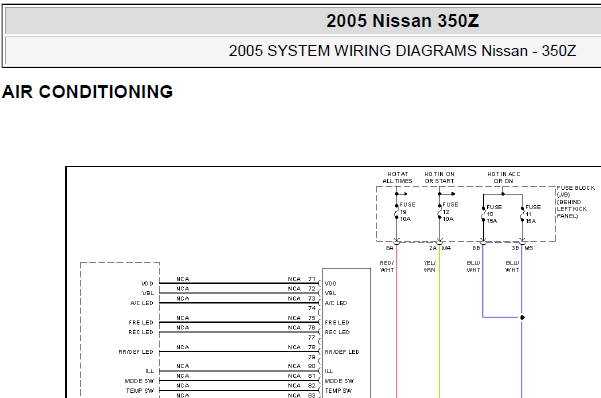Screen dimensions: 601x398
Task: Click the '6B' connector terminal label
Action: (x=476, y=248)
